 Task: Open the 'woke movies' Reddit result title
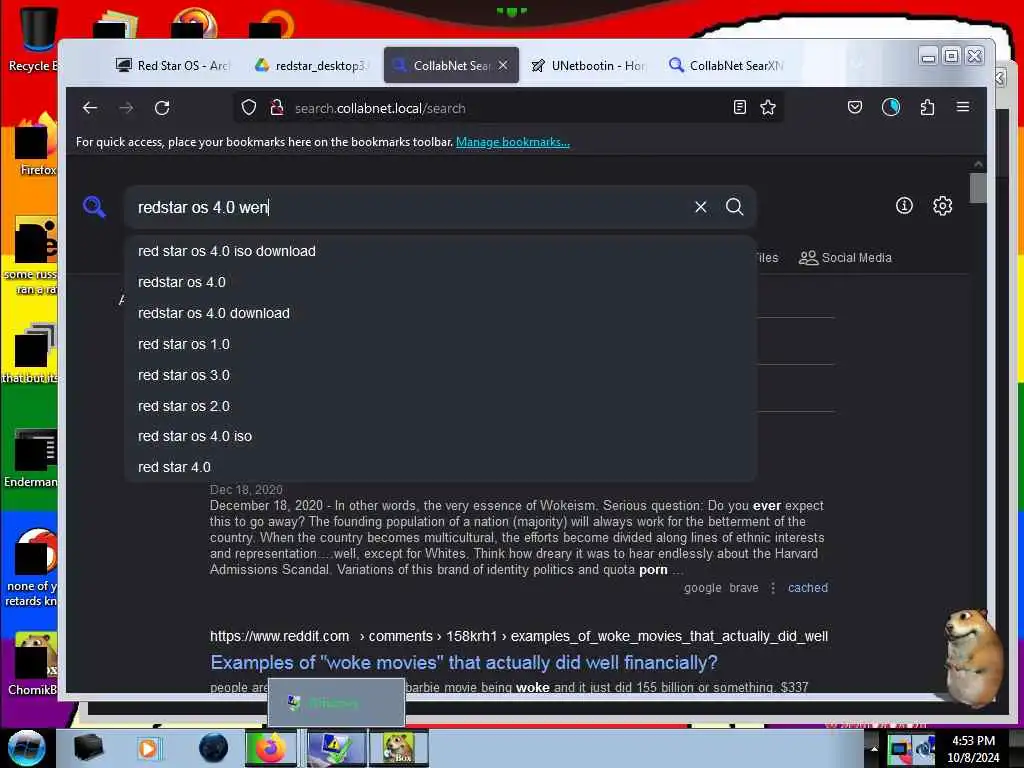click(x=464, y=663)
